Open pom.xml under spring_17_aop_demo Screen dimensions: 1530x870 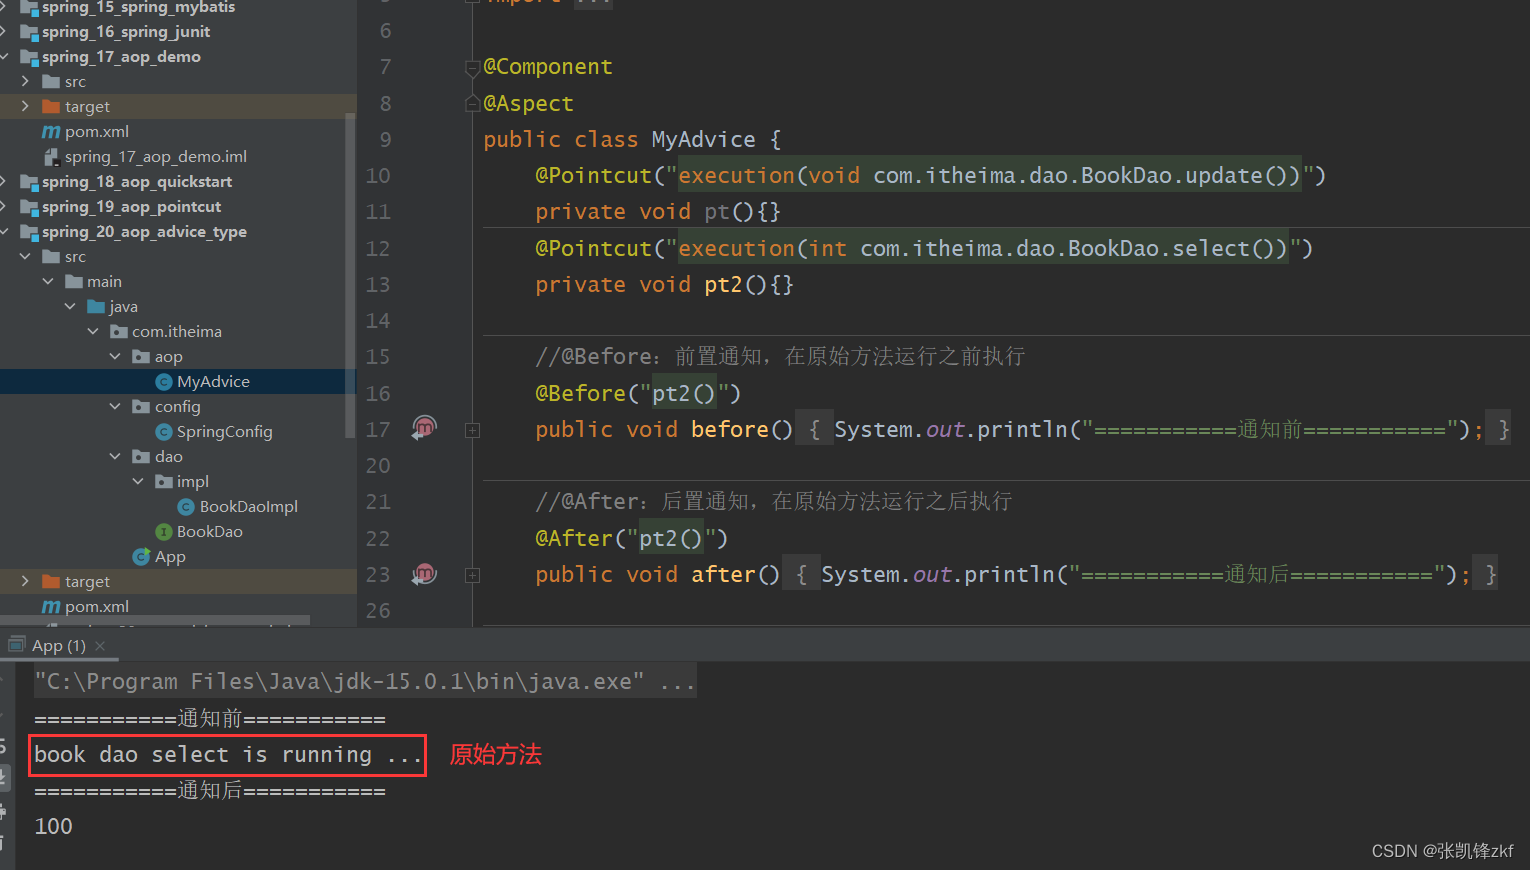(x=97, y=132)
